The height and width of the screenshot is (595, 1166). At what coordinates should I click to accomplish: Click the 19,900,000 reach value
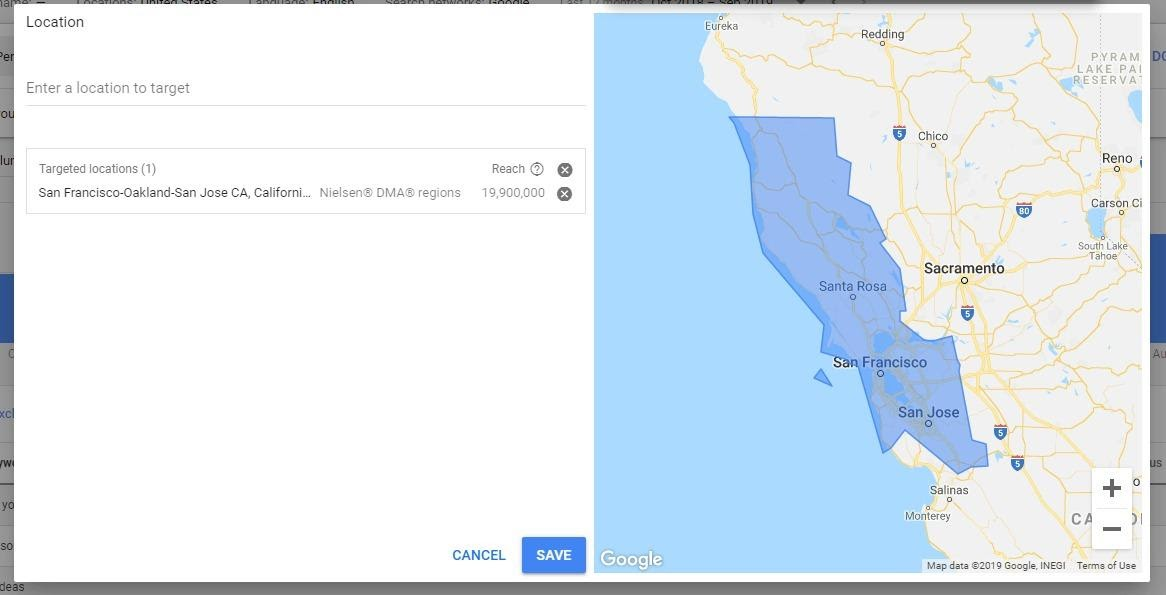[513, 193]
